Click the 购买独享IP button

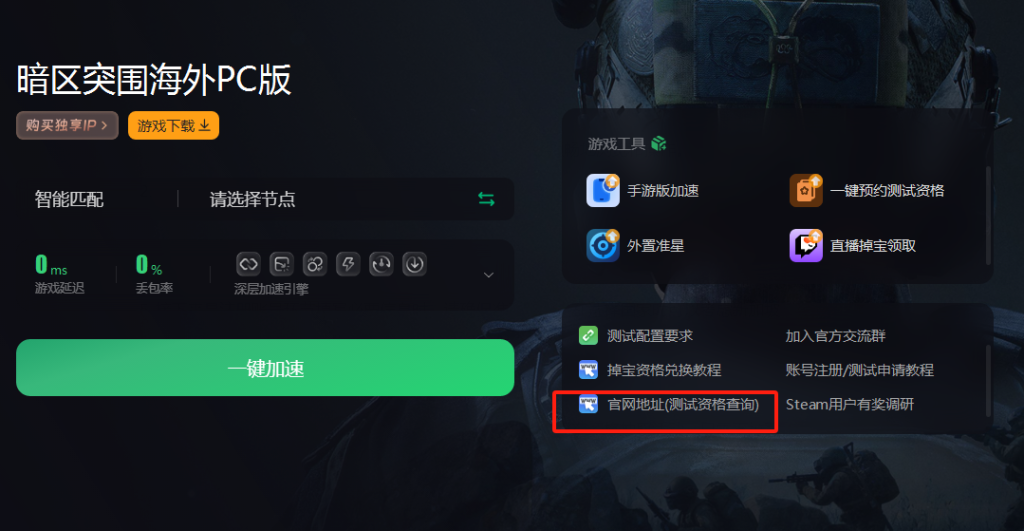click(x=67, y=125)
